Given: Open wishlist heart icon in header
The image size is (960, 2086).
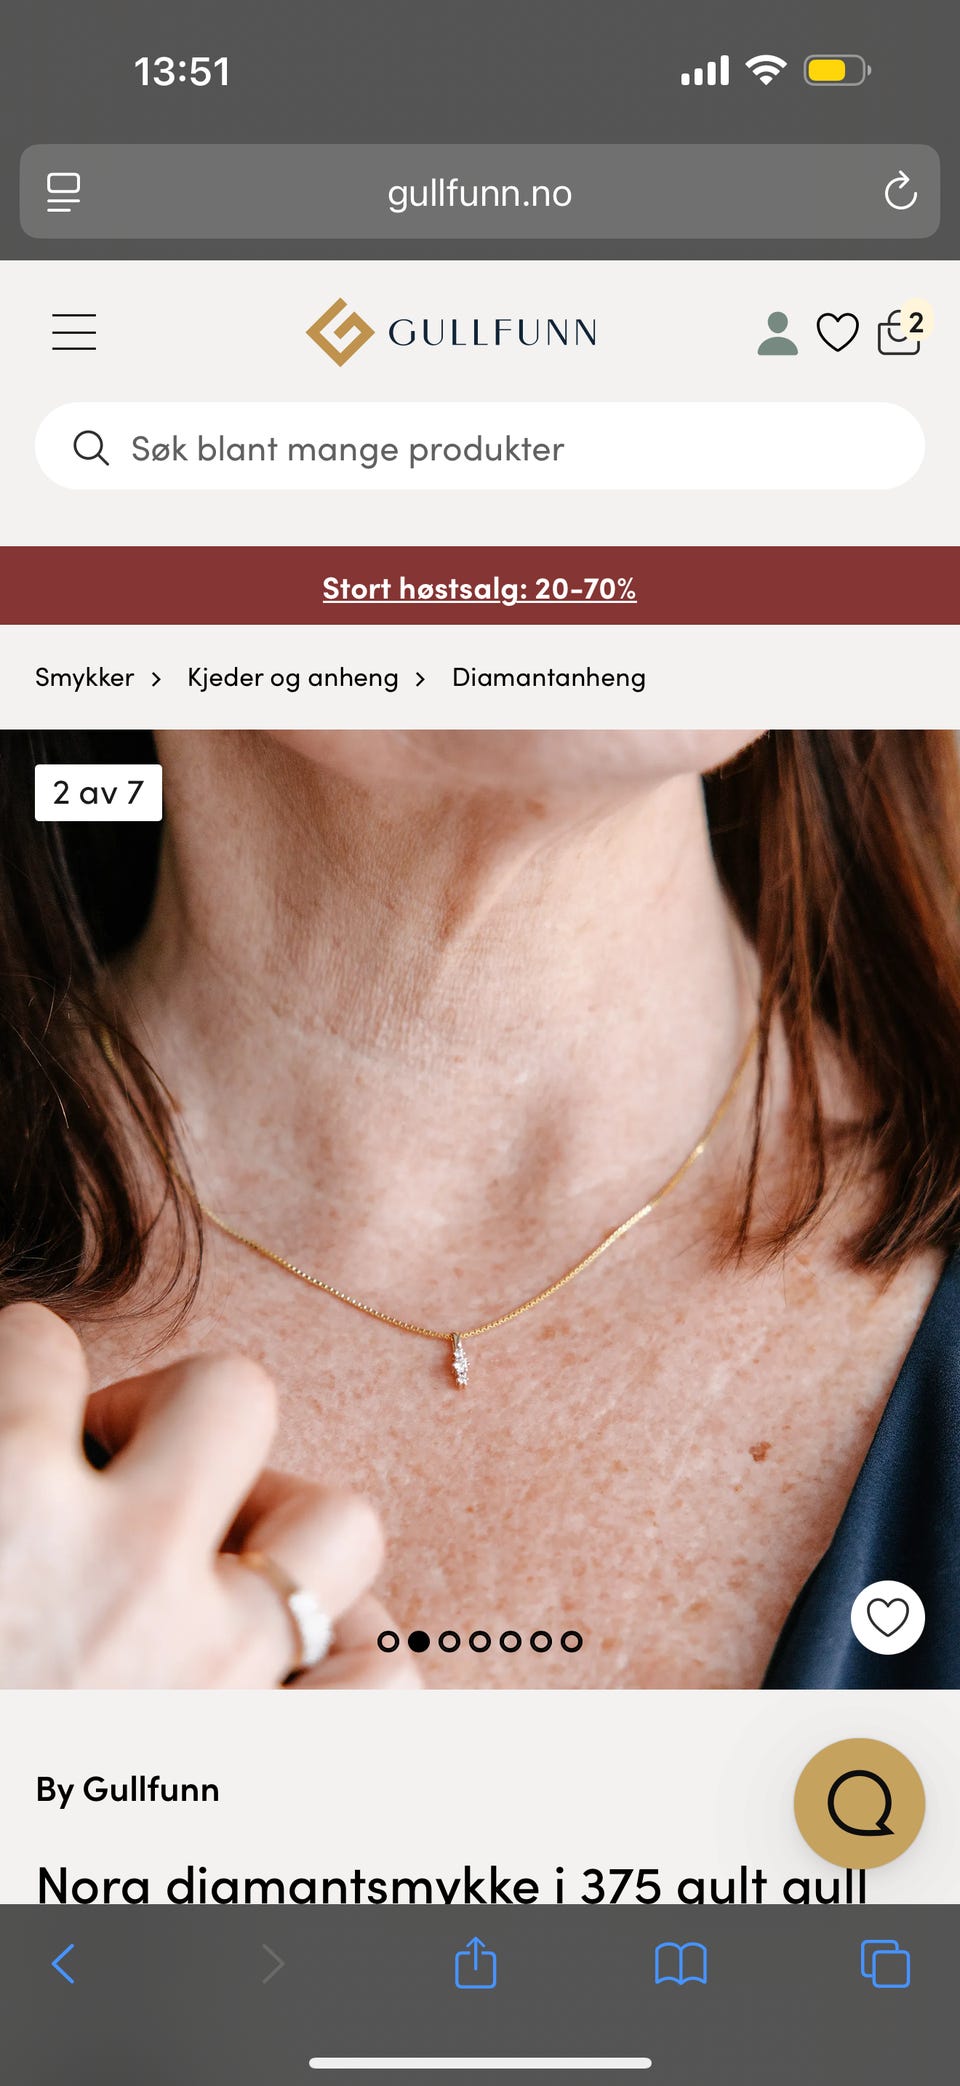Looking at the screenshot, I should tap(837, 333).
